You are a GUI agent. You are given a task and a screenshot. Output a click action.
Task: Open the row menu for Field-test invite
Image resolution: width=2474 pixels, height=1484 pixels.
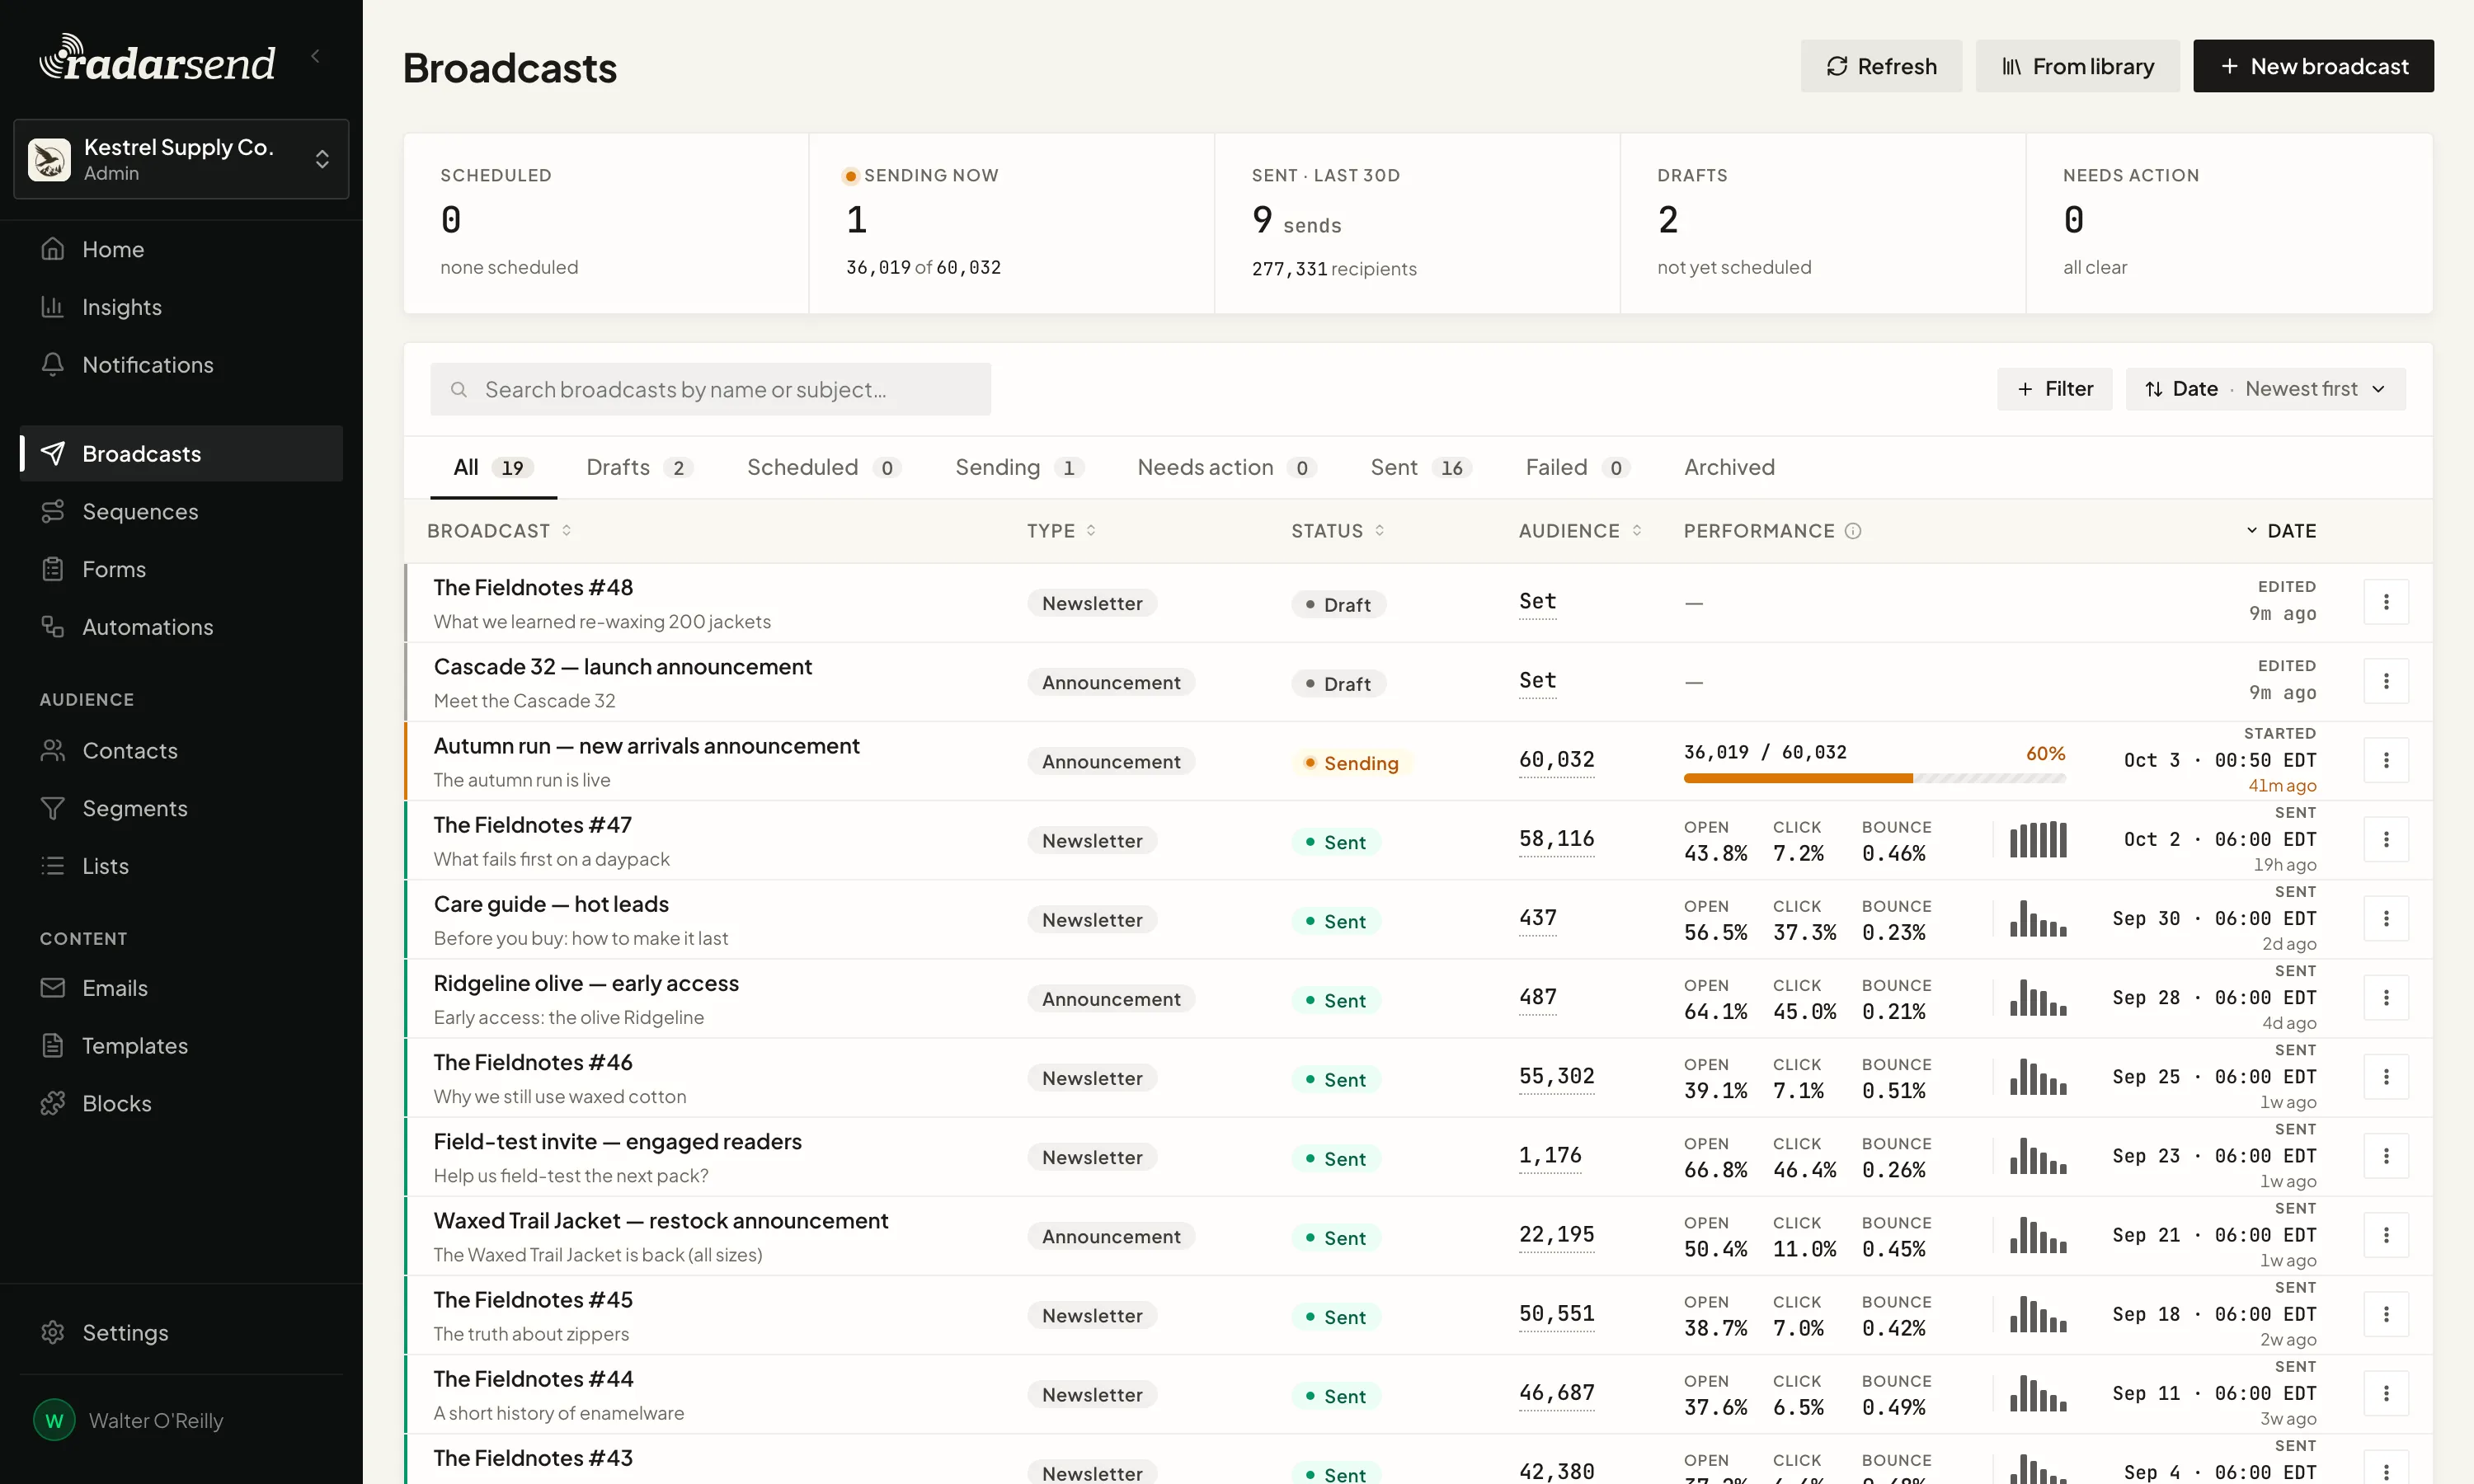[2386, 1156]
